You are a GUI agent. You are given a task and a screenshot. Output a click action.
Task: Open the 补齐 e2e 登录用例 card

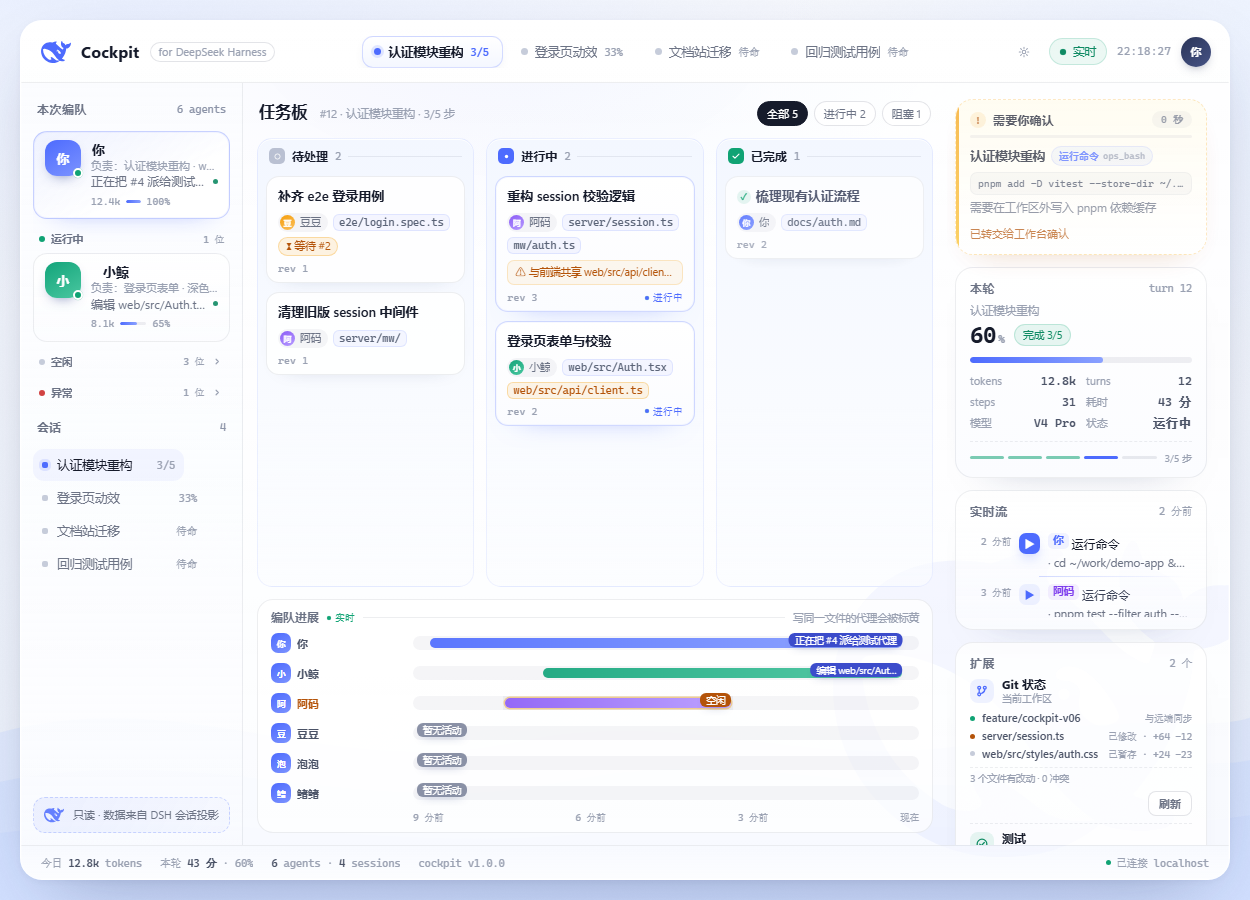tap(365, 230)
